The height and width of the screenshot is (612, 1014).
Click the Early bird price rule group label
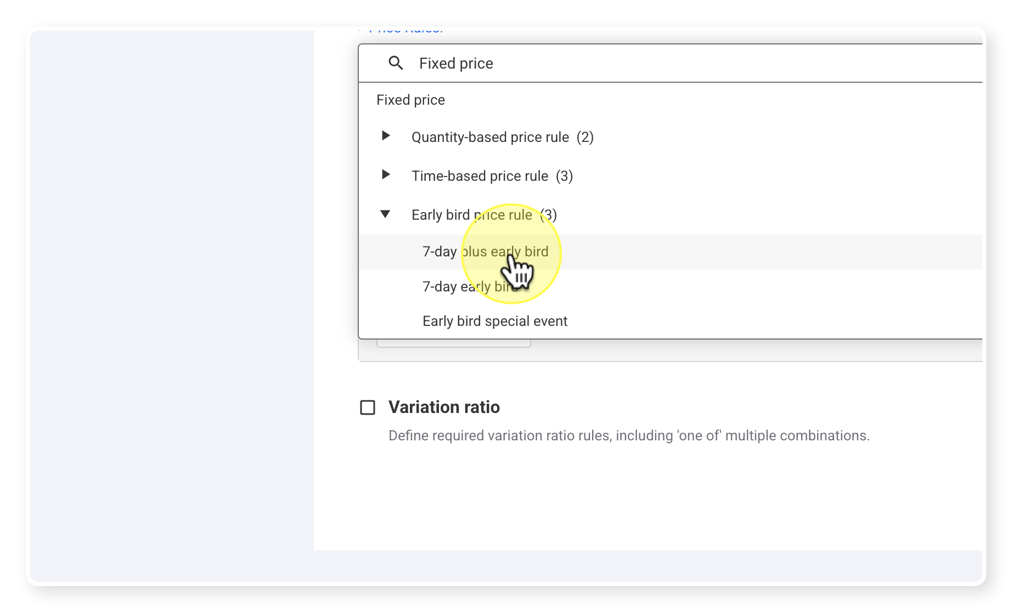472,215
